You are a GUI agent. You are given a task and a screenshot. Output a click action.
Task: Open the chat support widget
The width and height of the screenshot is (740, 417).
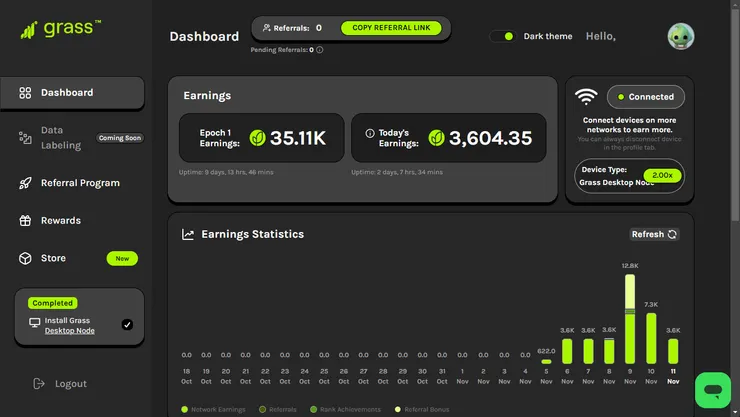coord(713,390)
